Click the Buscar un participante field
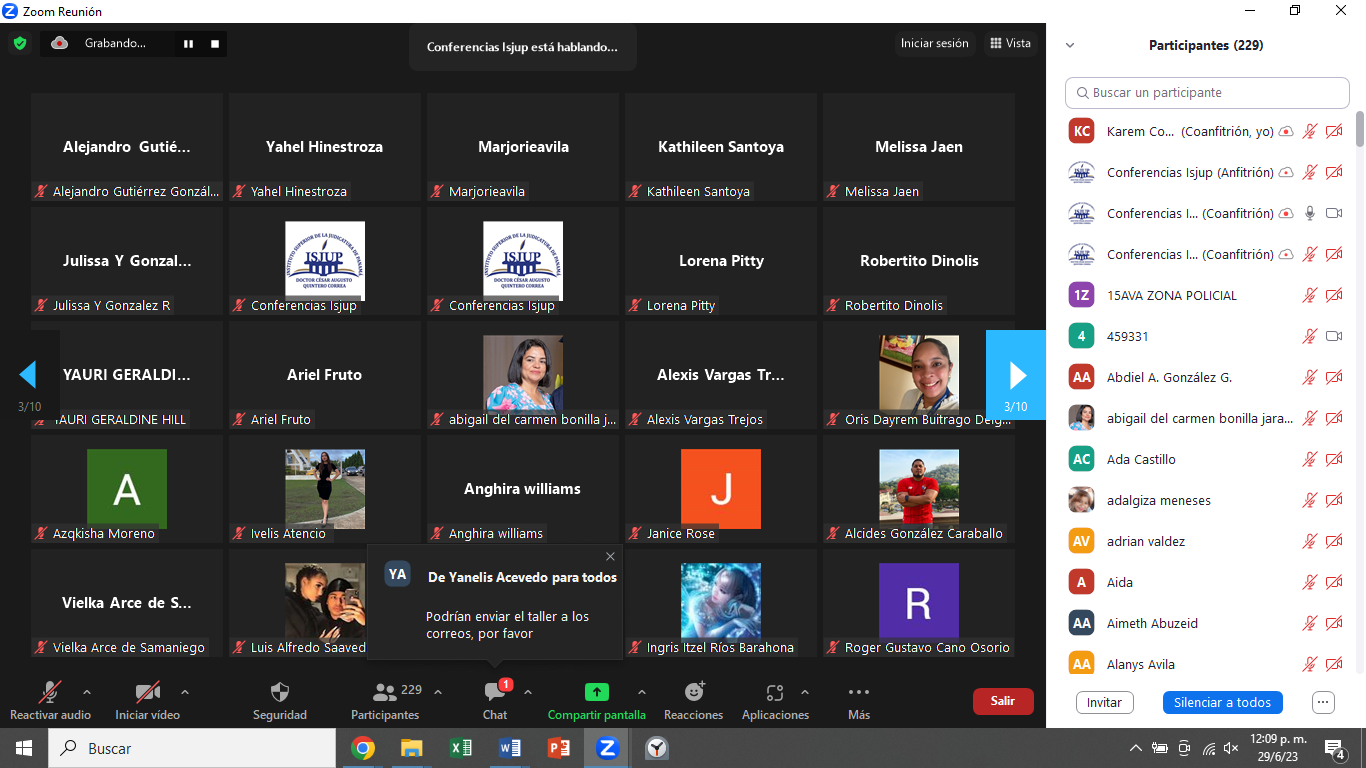Screen dimensions: 1366x768 tap(1207, 93)
